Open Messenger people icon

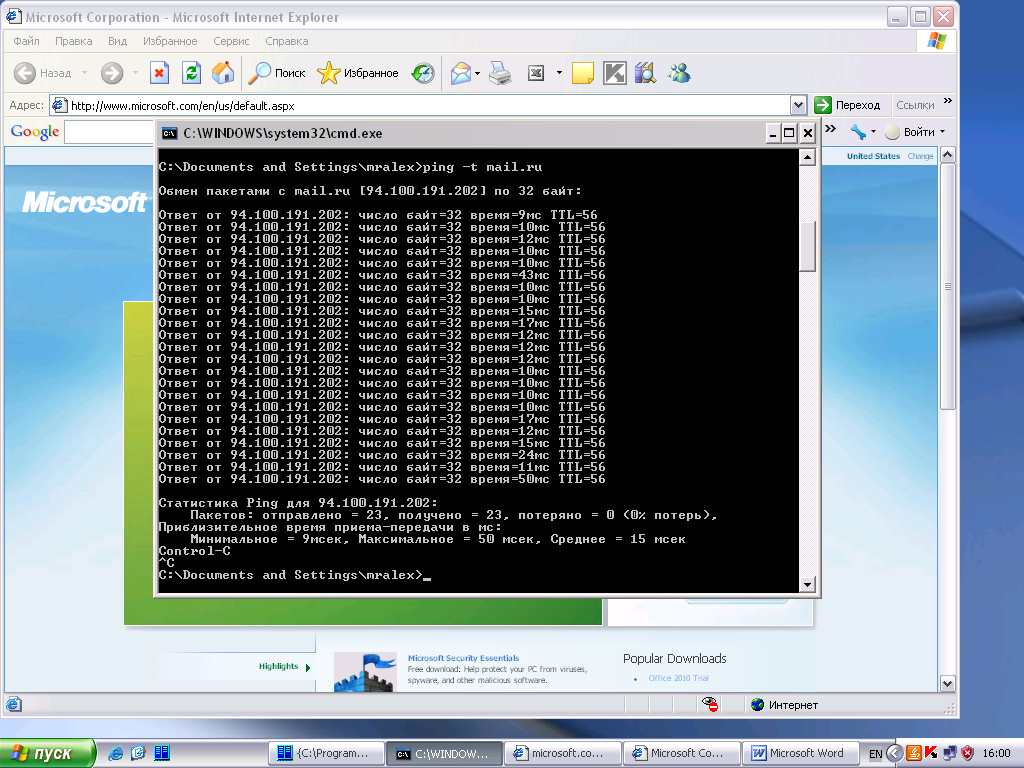click(679, 73)
